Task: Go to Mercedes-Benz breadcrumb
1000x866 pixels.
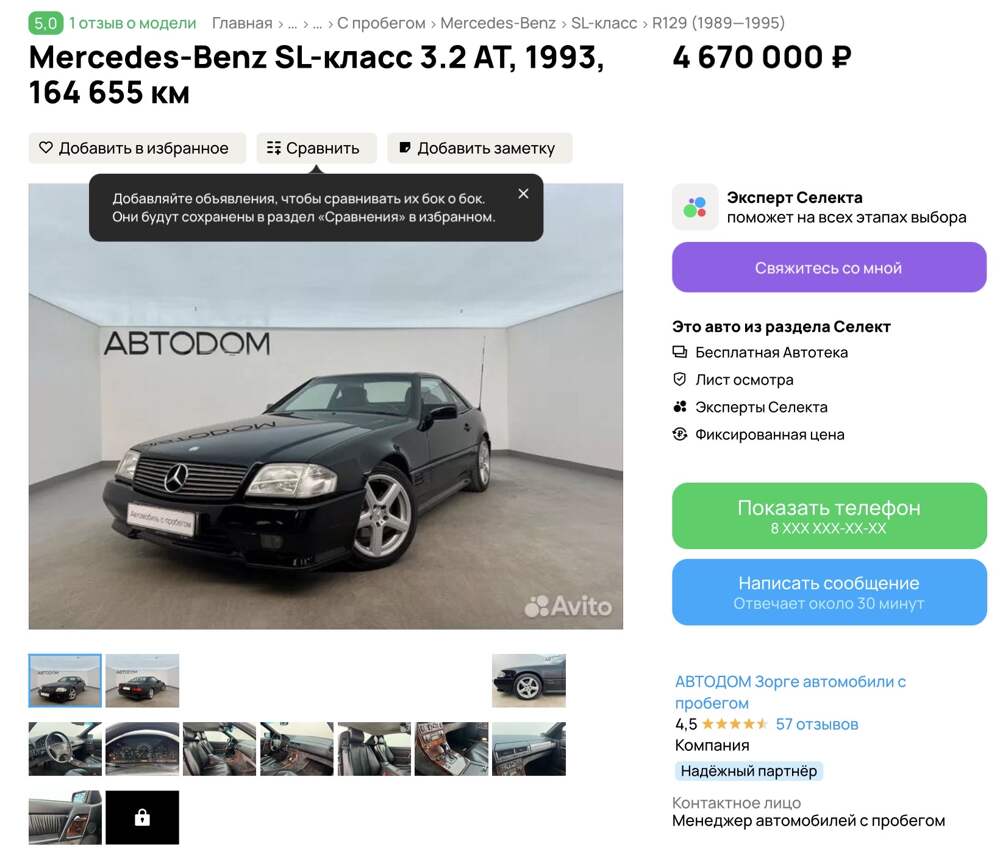Action: click(x=498, y=23)
